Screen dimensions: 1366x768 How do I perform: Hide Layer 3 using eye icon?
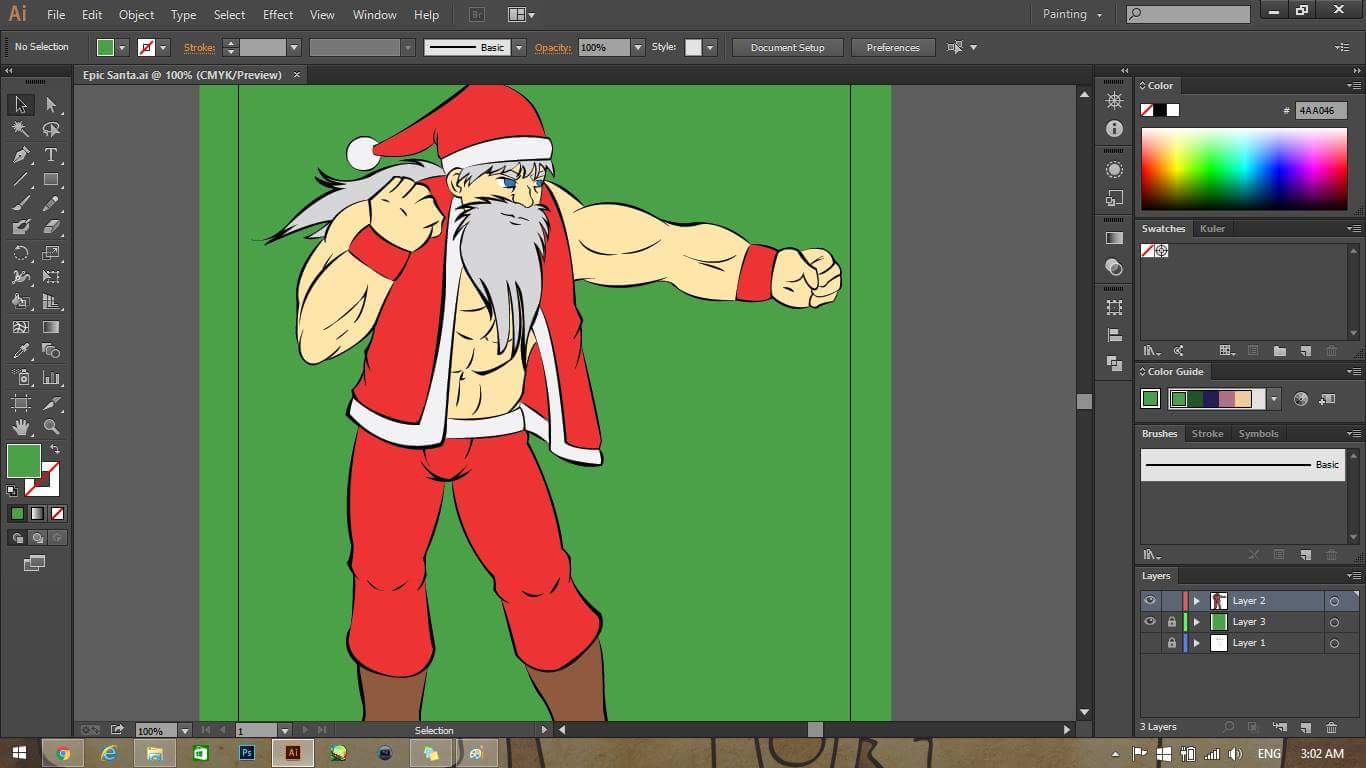coord(1150,622)
